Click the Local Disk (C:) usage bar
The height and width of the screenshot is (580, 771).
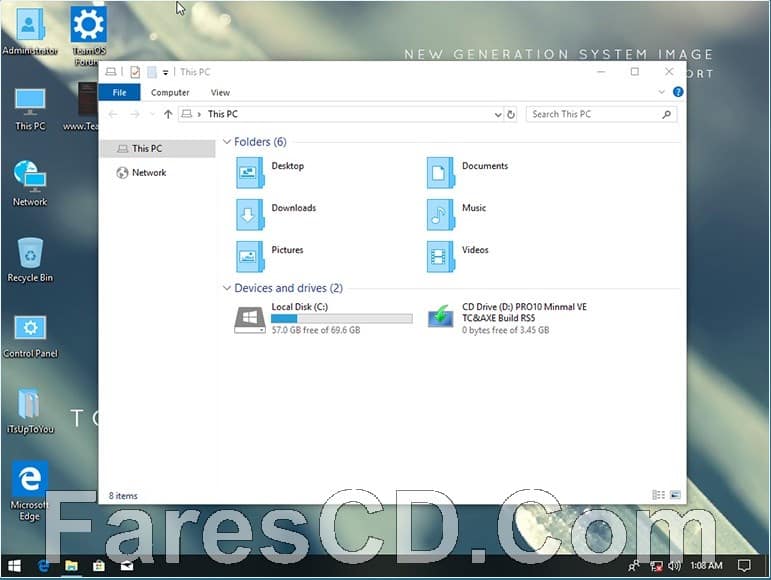click(x=342, y=319)
